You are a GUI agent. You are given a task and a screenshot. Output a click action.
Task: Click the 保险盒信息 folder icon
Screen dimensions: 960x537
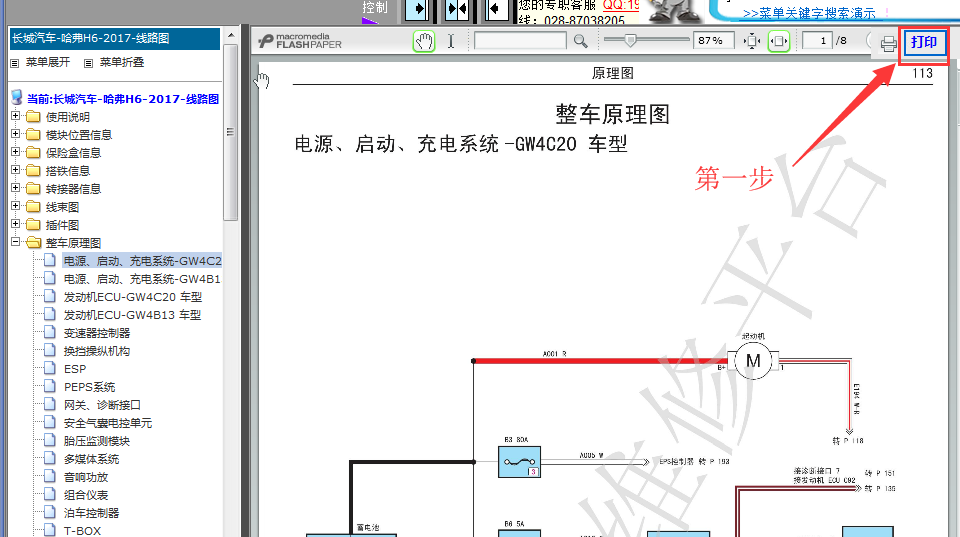34,152
